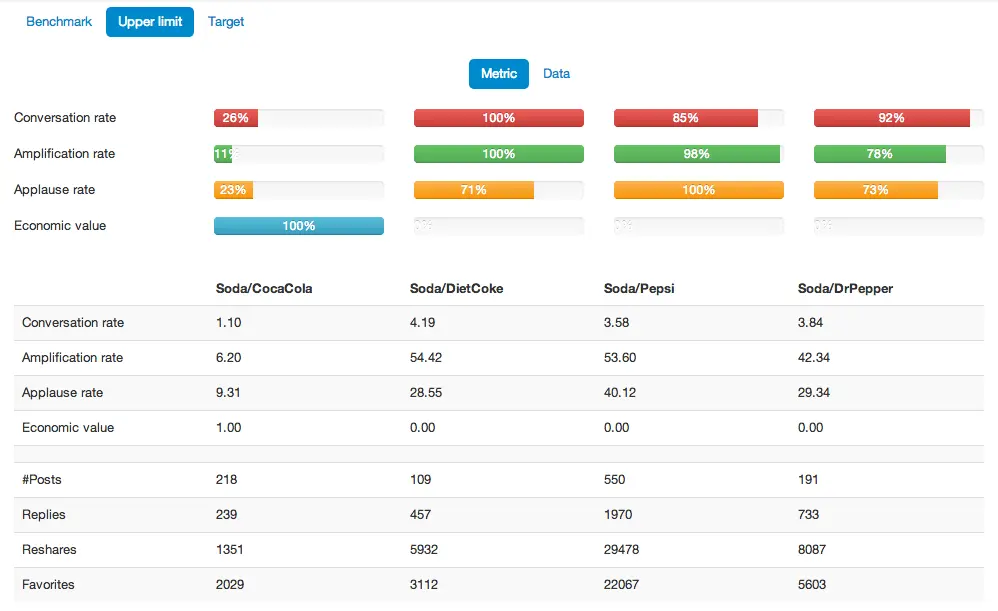The image size is (998, 611).
Task: Click the Pepsi Reshares value 29478
Action: 622,549
